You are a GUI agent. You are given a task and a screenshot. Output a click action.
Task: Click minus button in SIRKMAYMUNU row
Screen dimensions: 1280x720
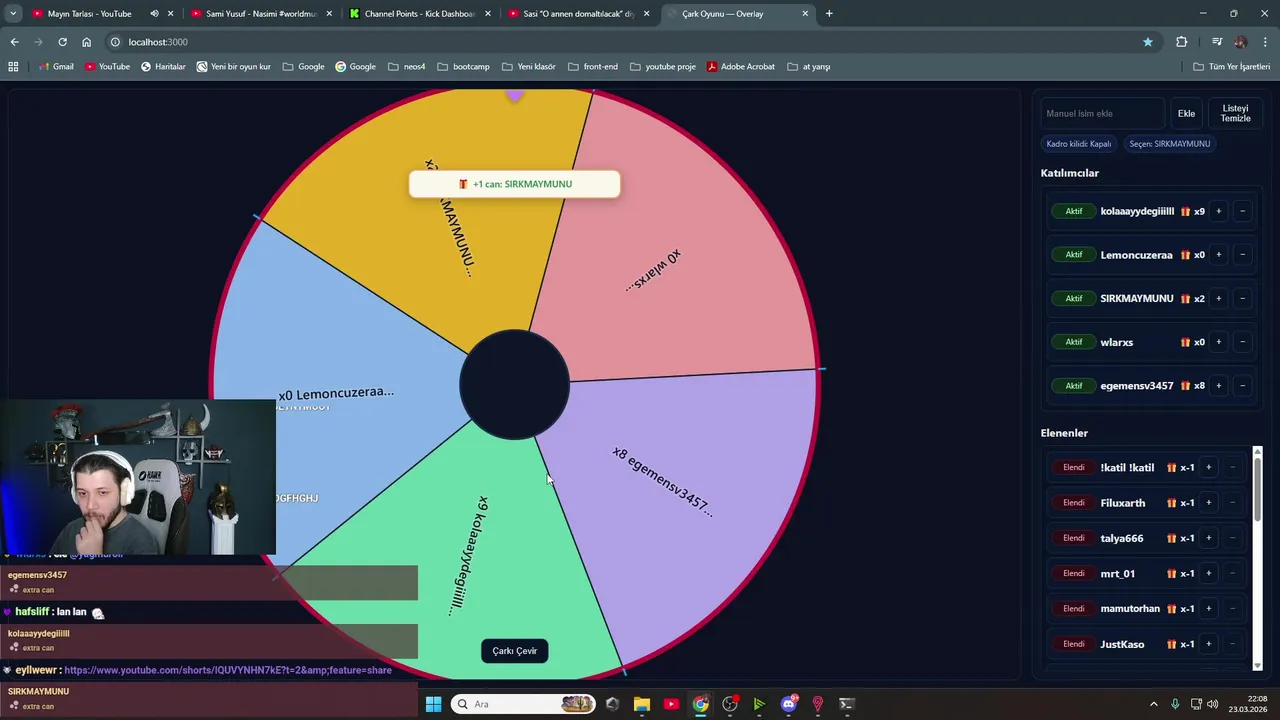1242,298
